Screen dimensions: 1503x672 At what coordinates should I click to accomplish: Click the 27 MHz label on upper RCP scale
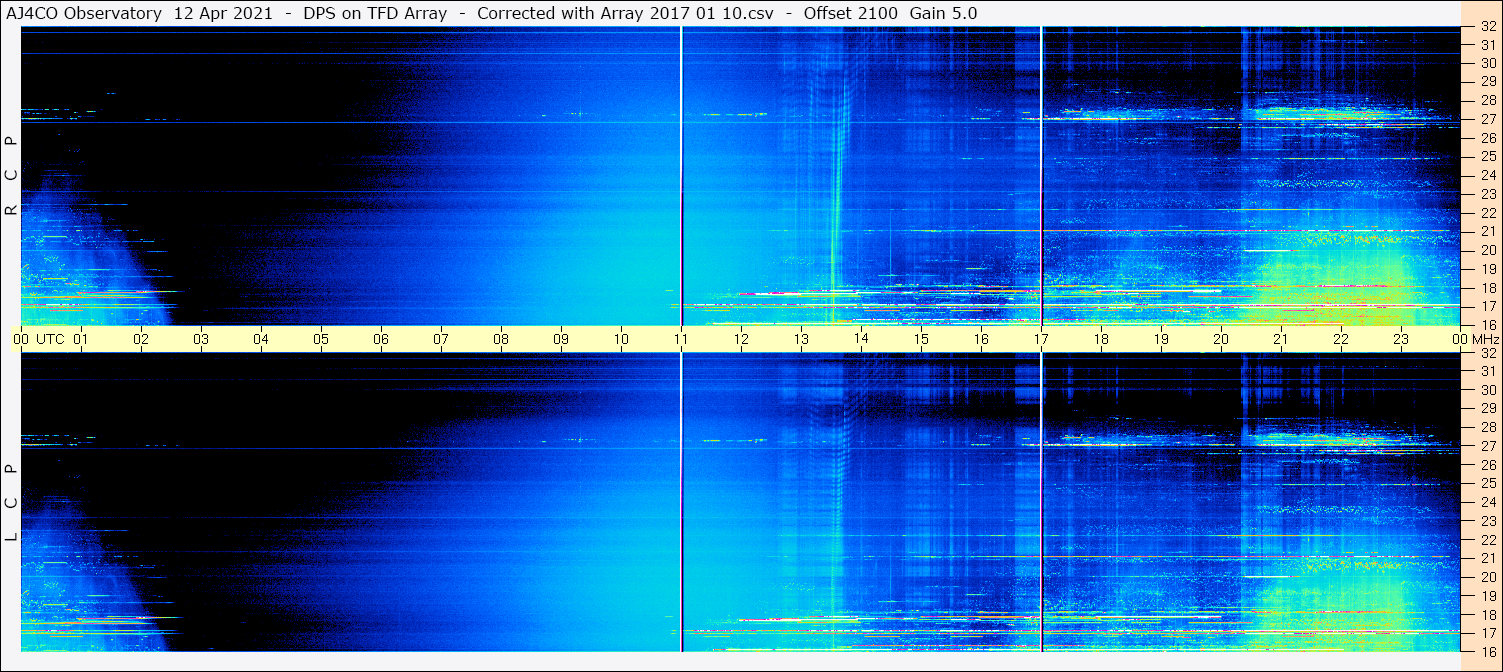coord(1487,119)
